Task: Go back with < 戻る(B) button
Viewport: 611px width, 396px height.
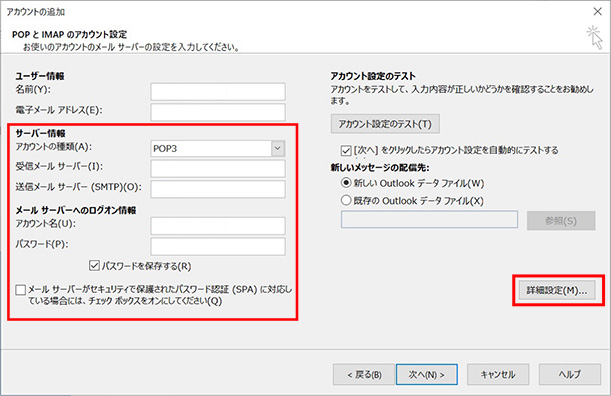Action: 364,375
